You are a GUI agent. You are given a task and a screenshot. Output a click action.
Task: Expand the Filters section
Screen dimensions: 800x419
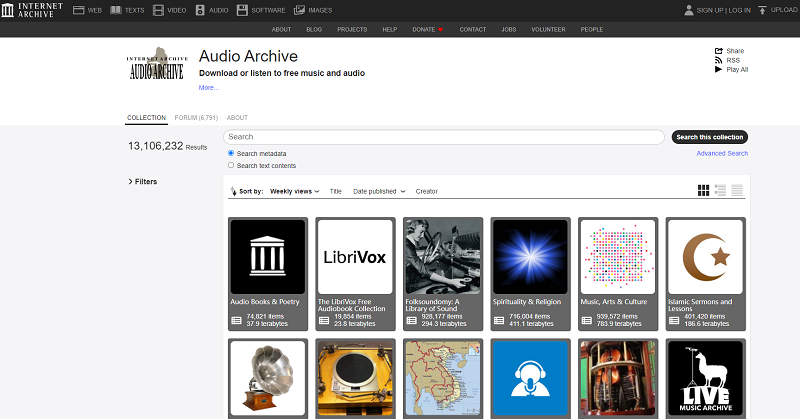(x=142, y=182)
